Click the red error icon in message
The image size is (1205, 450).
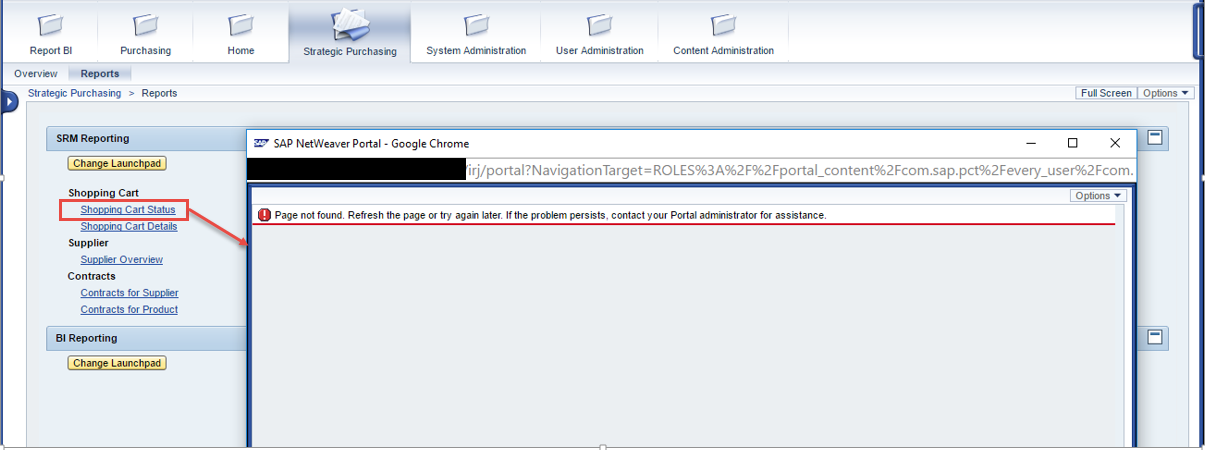point(264,215)
